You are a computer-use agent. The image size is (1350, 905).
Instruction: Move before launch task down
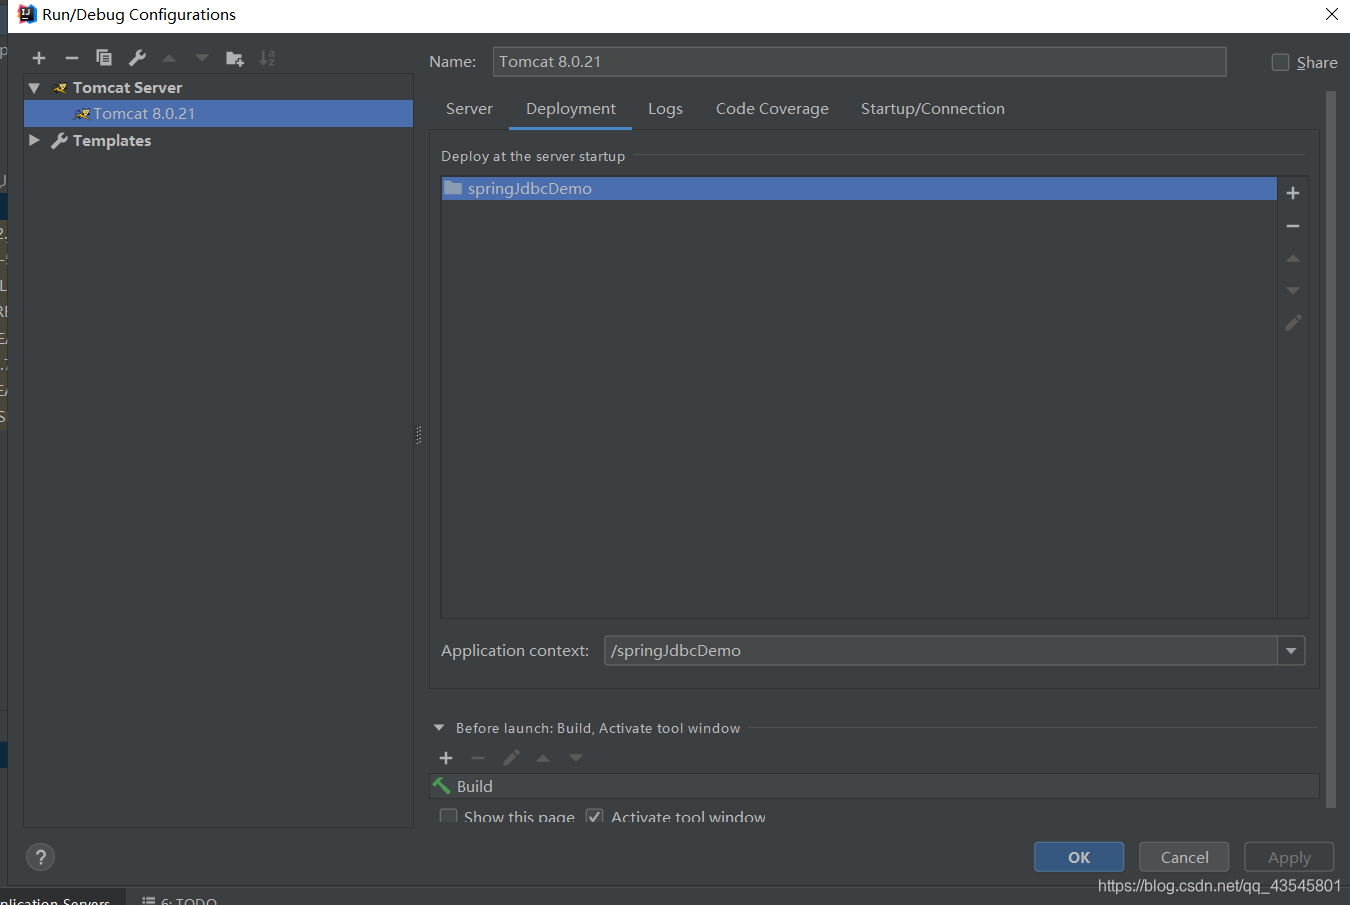pyautogui.click(x=576, y=758)
